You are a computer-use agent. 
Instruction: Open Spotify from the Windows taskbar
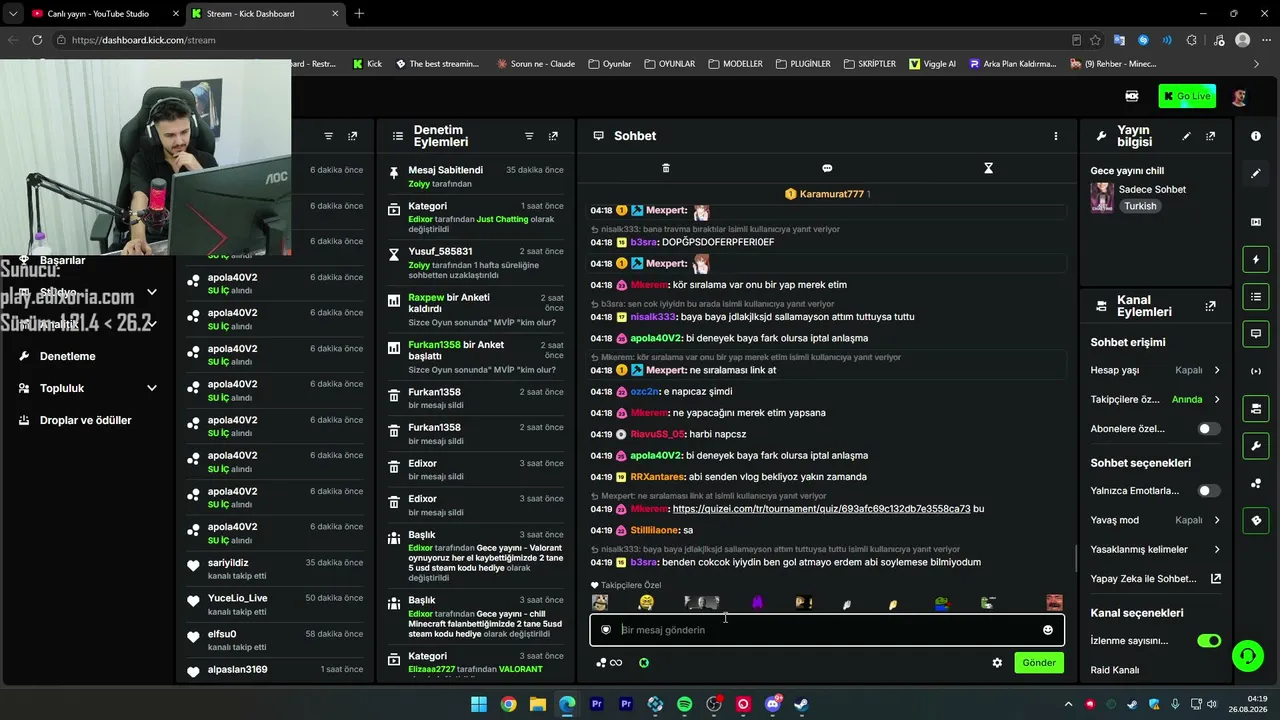click(x=684, y=704)
